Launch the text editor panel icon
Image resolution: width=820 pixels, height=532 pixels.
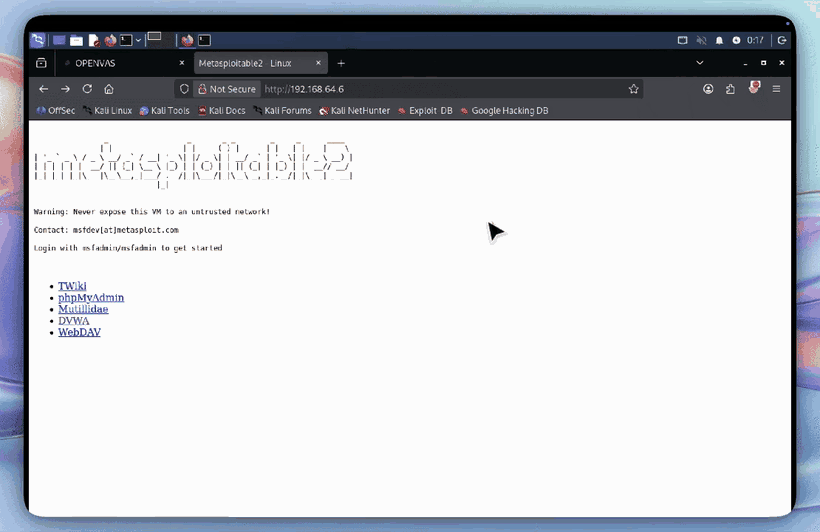point(94,40)
